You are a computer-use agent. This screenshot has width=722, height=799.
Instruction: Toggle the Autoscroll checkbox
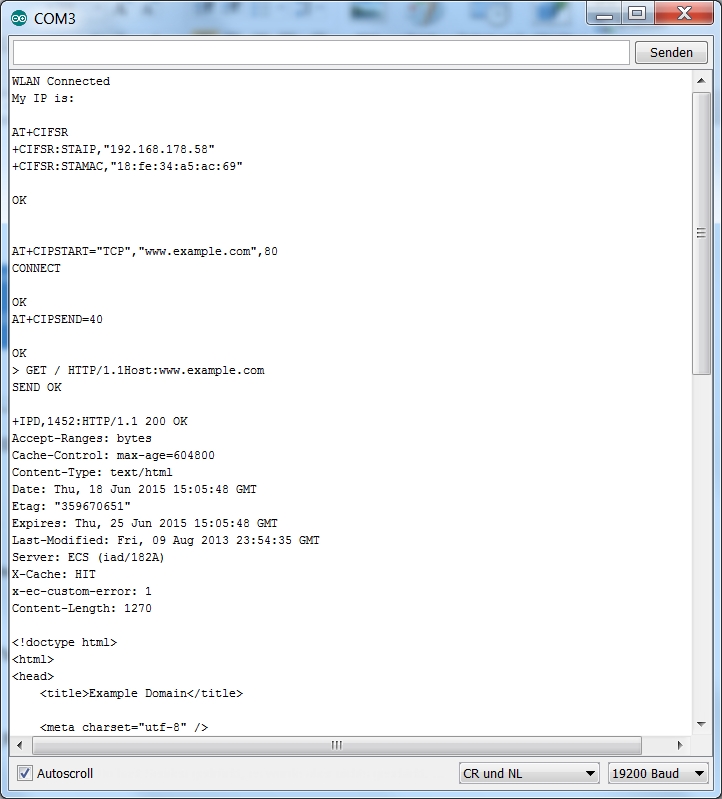24,773
